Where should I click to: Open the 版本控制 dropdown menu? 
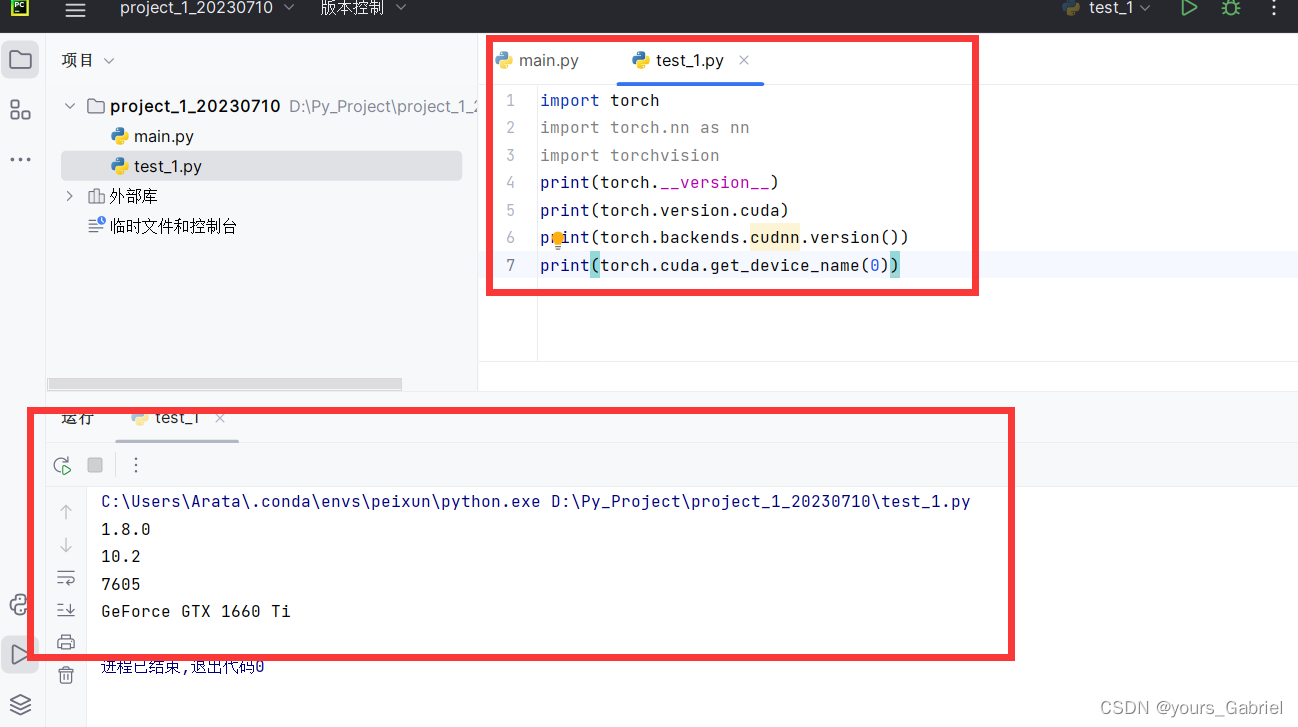click(x=364, y=8)
